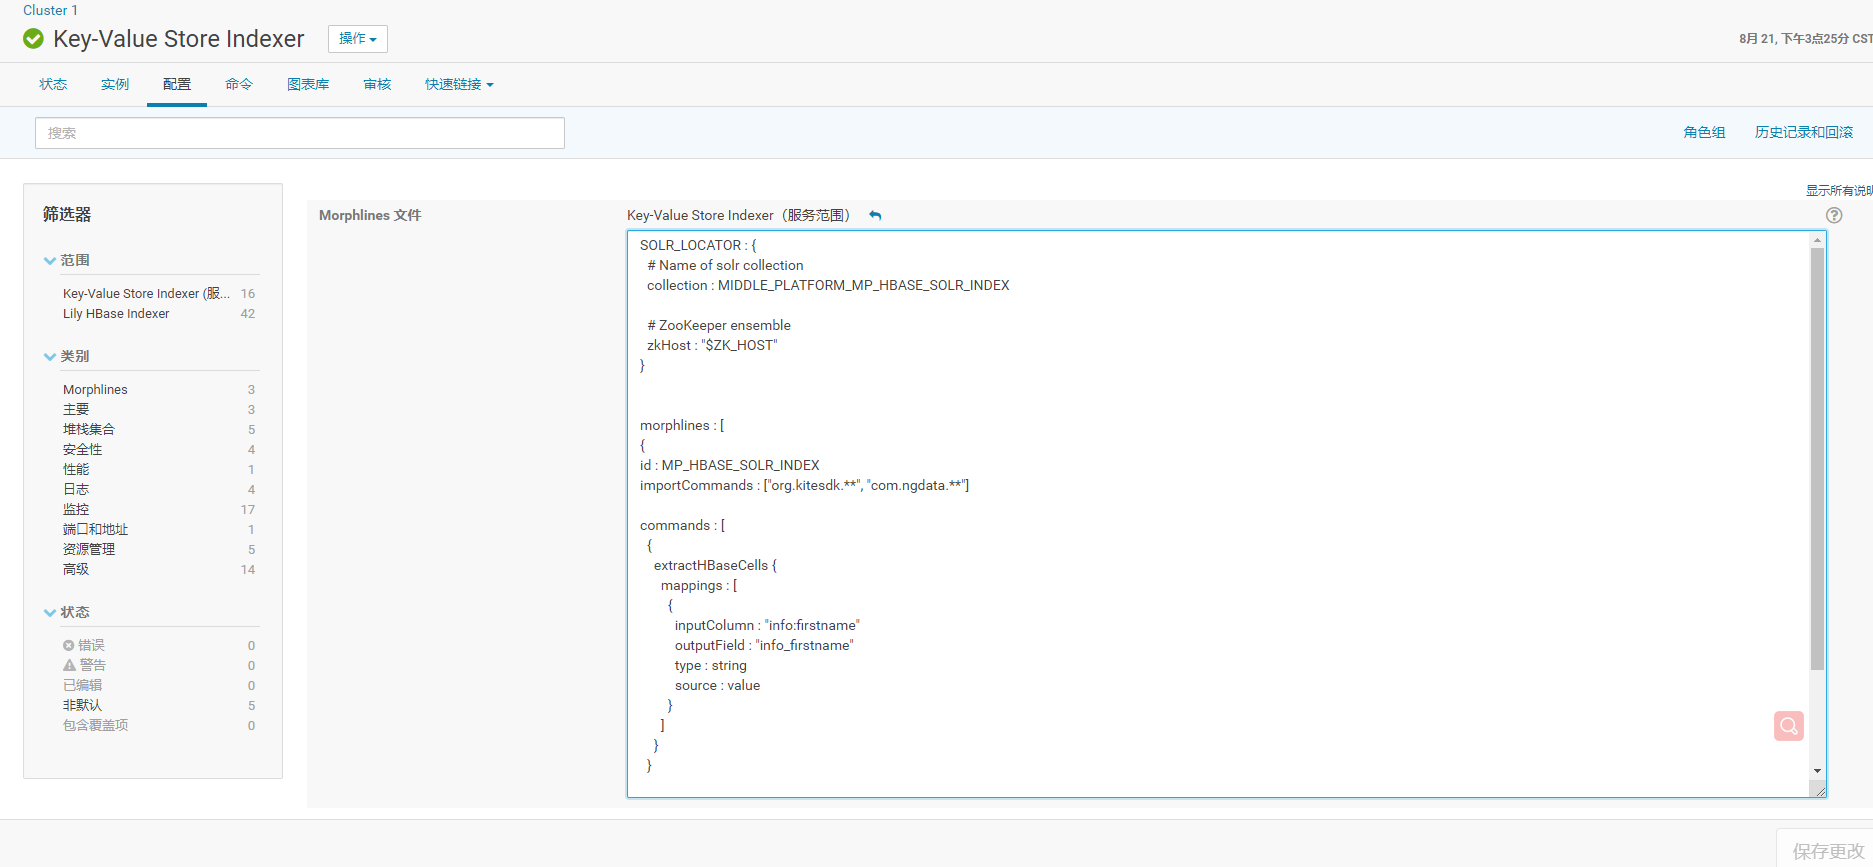Viewport: 1873px width, 867px height.
Task: Click the importCommands line in the editor
Action: point(804,485)
